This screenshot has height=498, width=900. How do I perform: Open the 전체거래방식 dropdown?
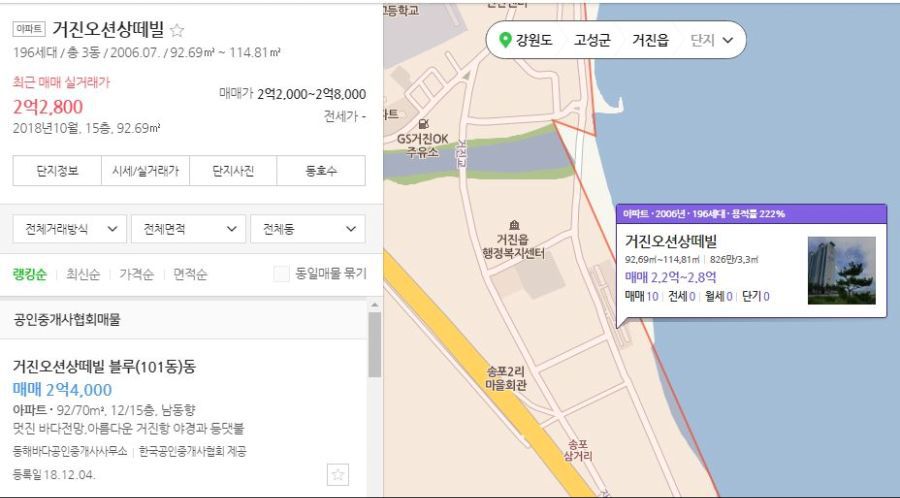click(69, 229)
